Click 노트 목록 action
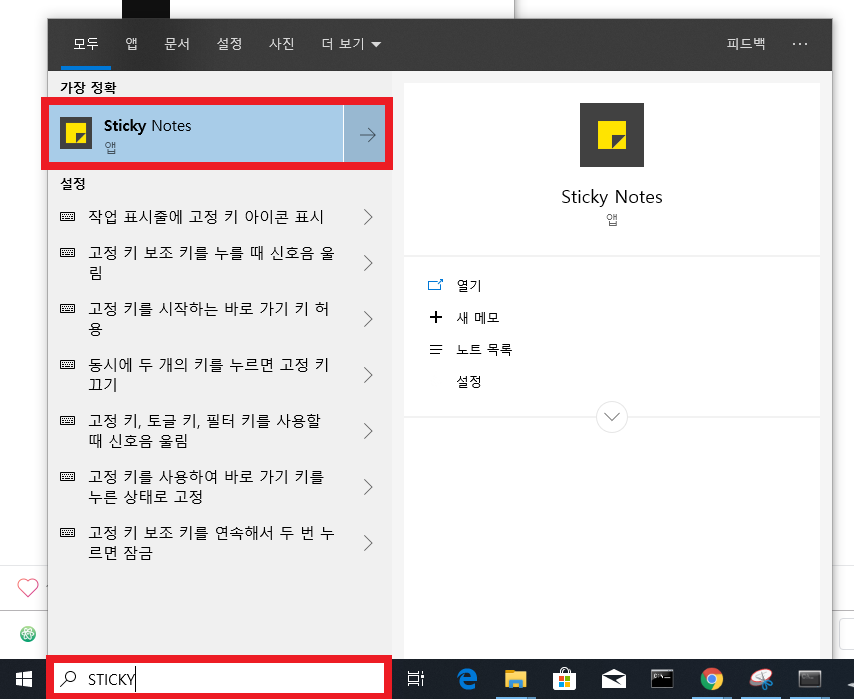 pos(484,349)
